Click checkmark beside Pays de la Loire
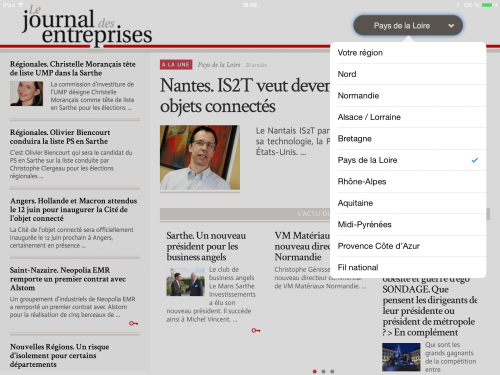Image resolution: width=500 pixels, height=375 pixels. coord(475,160)
